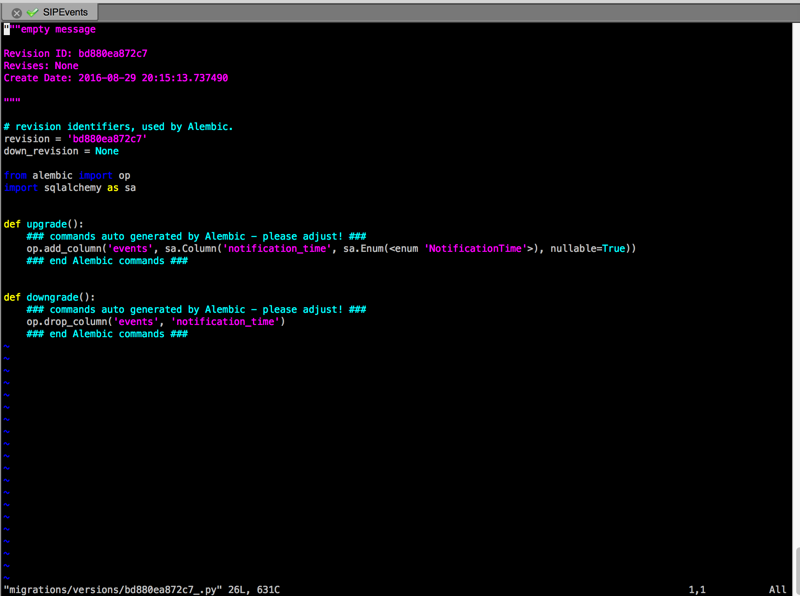Click the "# revision identifiers, used by Alembic." comment
This screenshot has width=800, height=596.
(x=118, y=127)
